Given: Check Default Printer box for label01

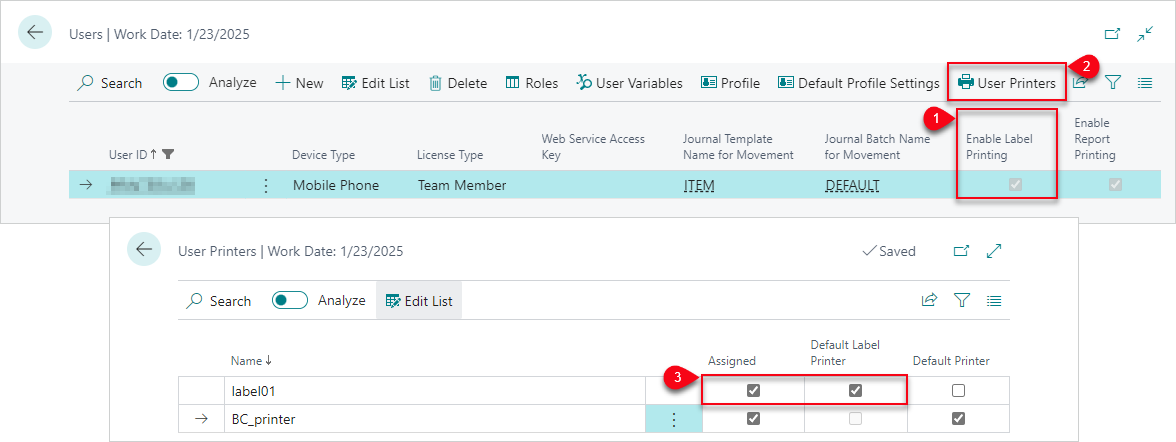Looking at the screenshot, I should click(x=959, y=390).
